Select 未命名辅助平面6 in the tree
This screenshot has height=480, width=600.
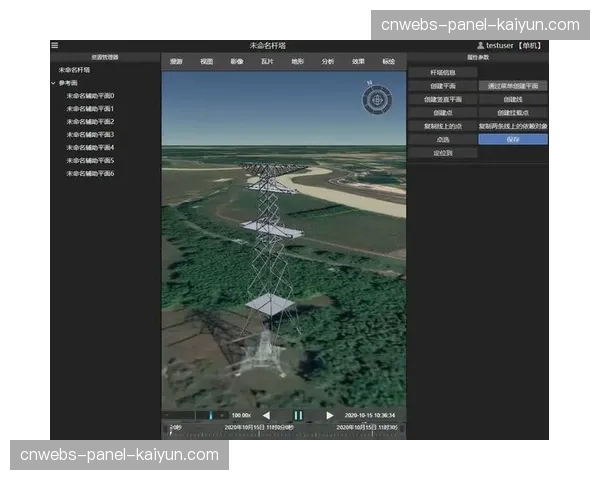90,173
